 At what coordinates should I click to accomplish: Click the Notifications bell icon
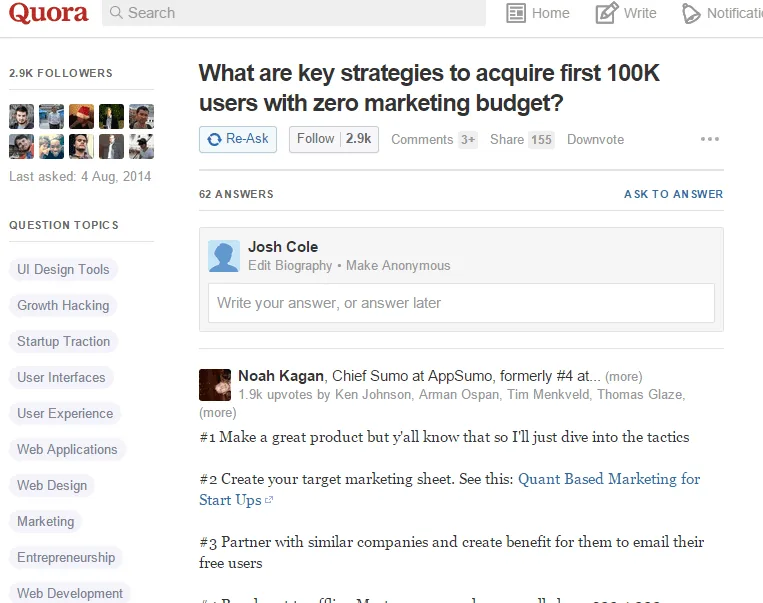[690, 13]
